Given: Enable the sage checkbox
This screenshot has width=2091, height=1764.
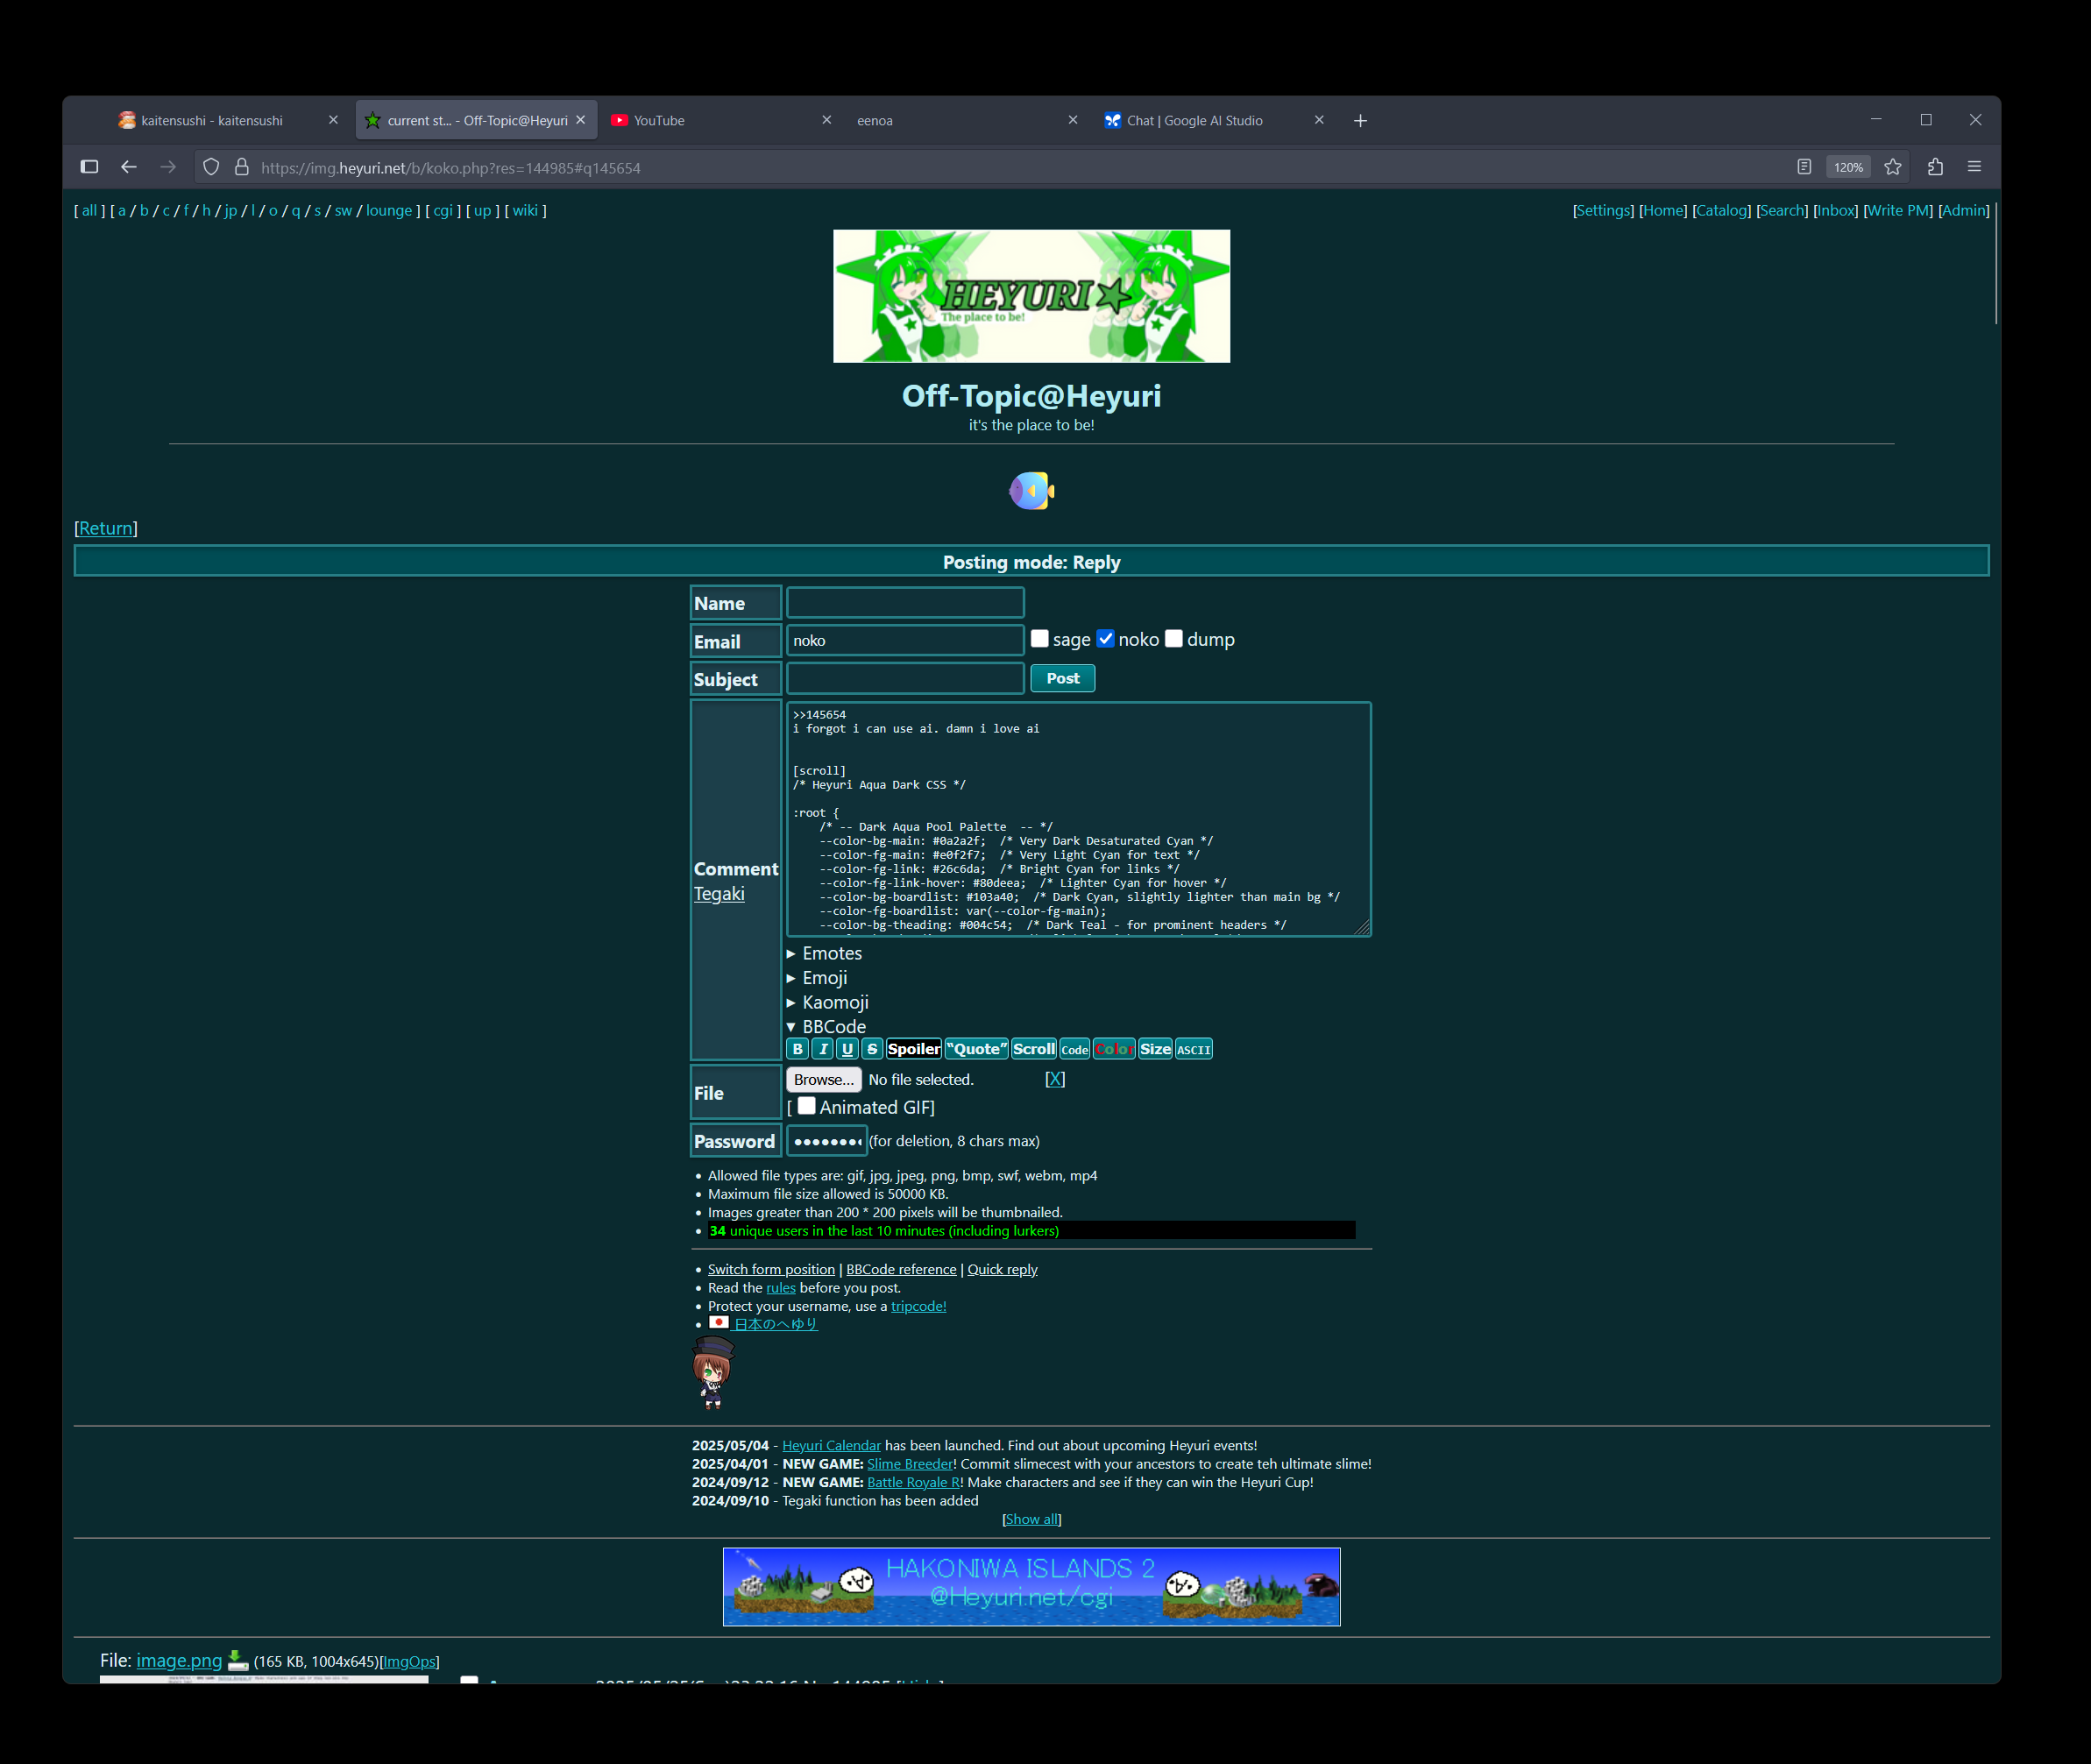Looking at the screenshot, I should point(1040,639).
